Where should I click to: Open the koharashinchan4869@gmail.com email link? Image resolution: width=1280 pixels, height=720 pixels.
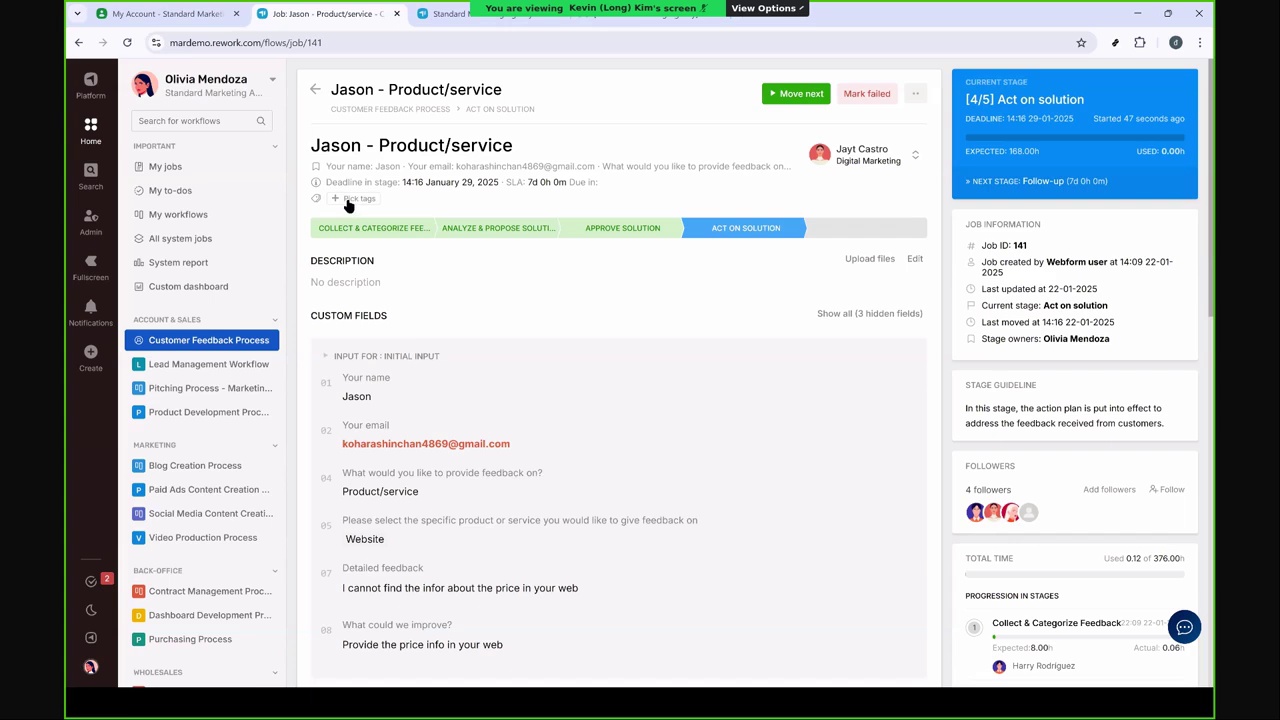tap(426, 444)
